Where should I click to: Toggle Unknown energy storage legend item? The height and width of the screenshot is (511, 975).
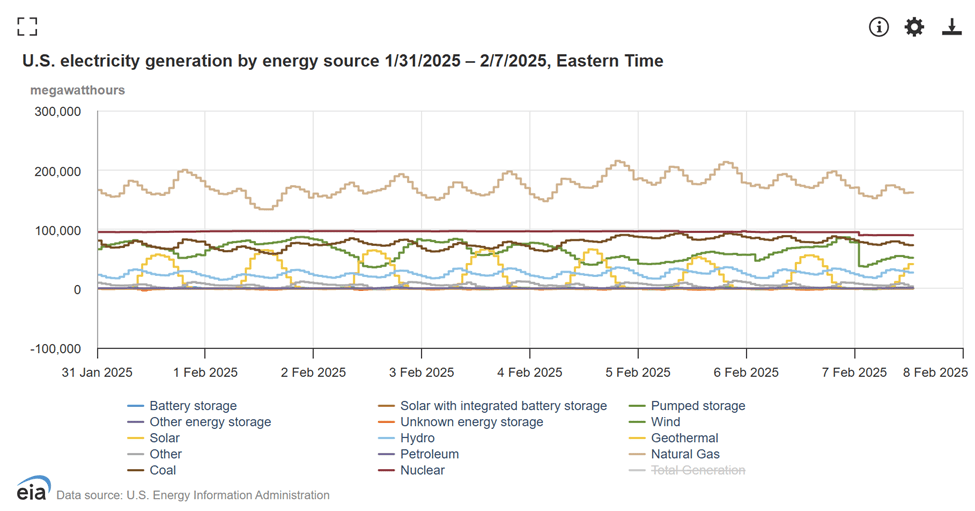tap(471, 422)
